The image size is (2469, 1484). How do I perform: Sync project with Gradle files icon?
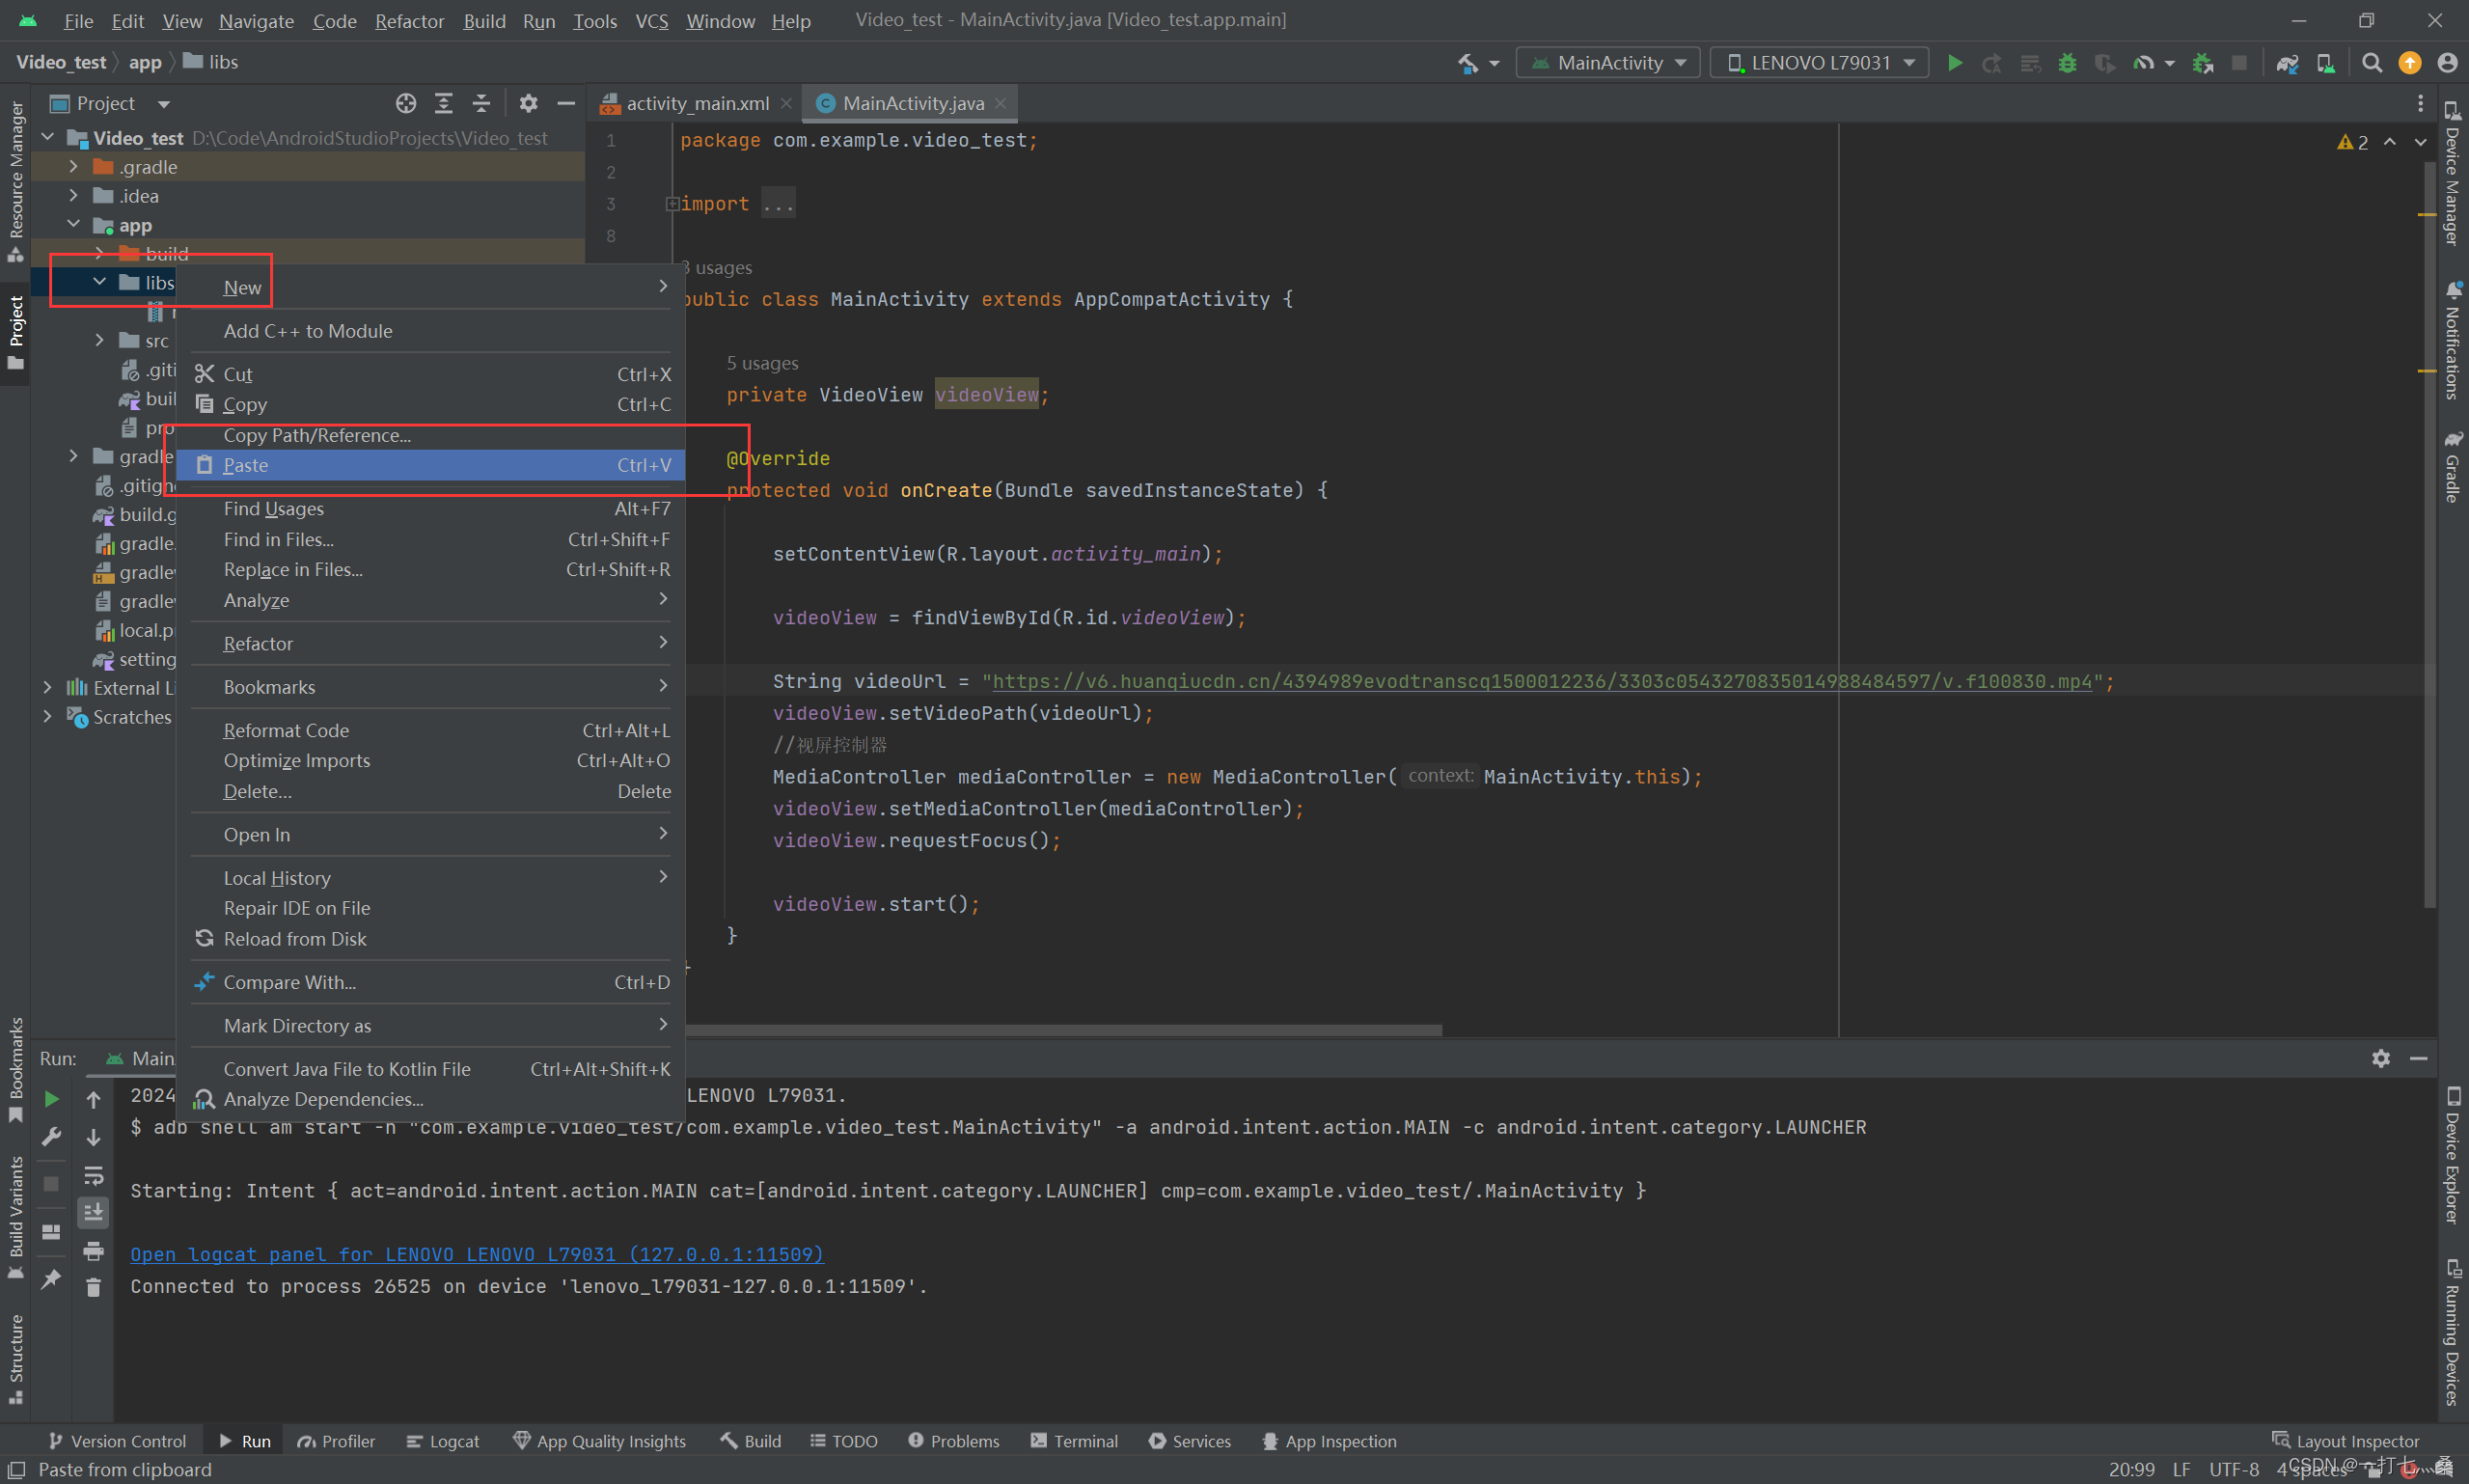point(2287,63)
